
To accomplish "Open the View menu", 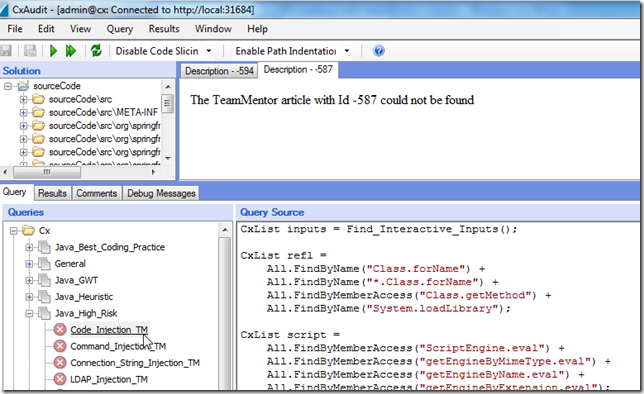I will (80, 29).
